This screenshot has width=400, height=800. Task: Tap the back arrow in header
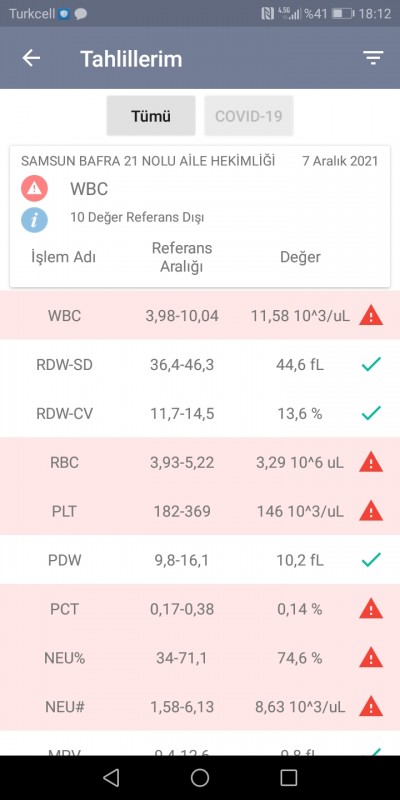(x=31, y=58)
